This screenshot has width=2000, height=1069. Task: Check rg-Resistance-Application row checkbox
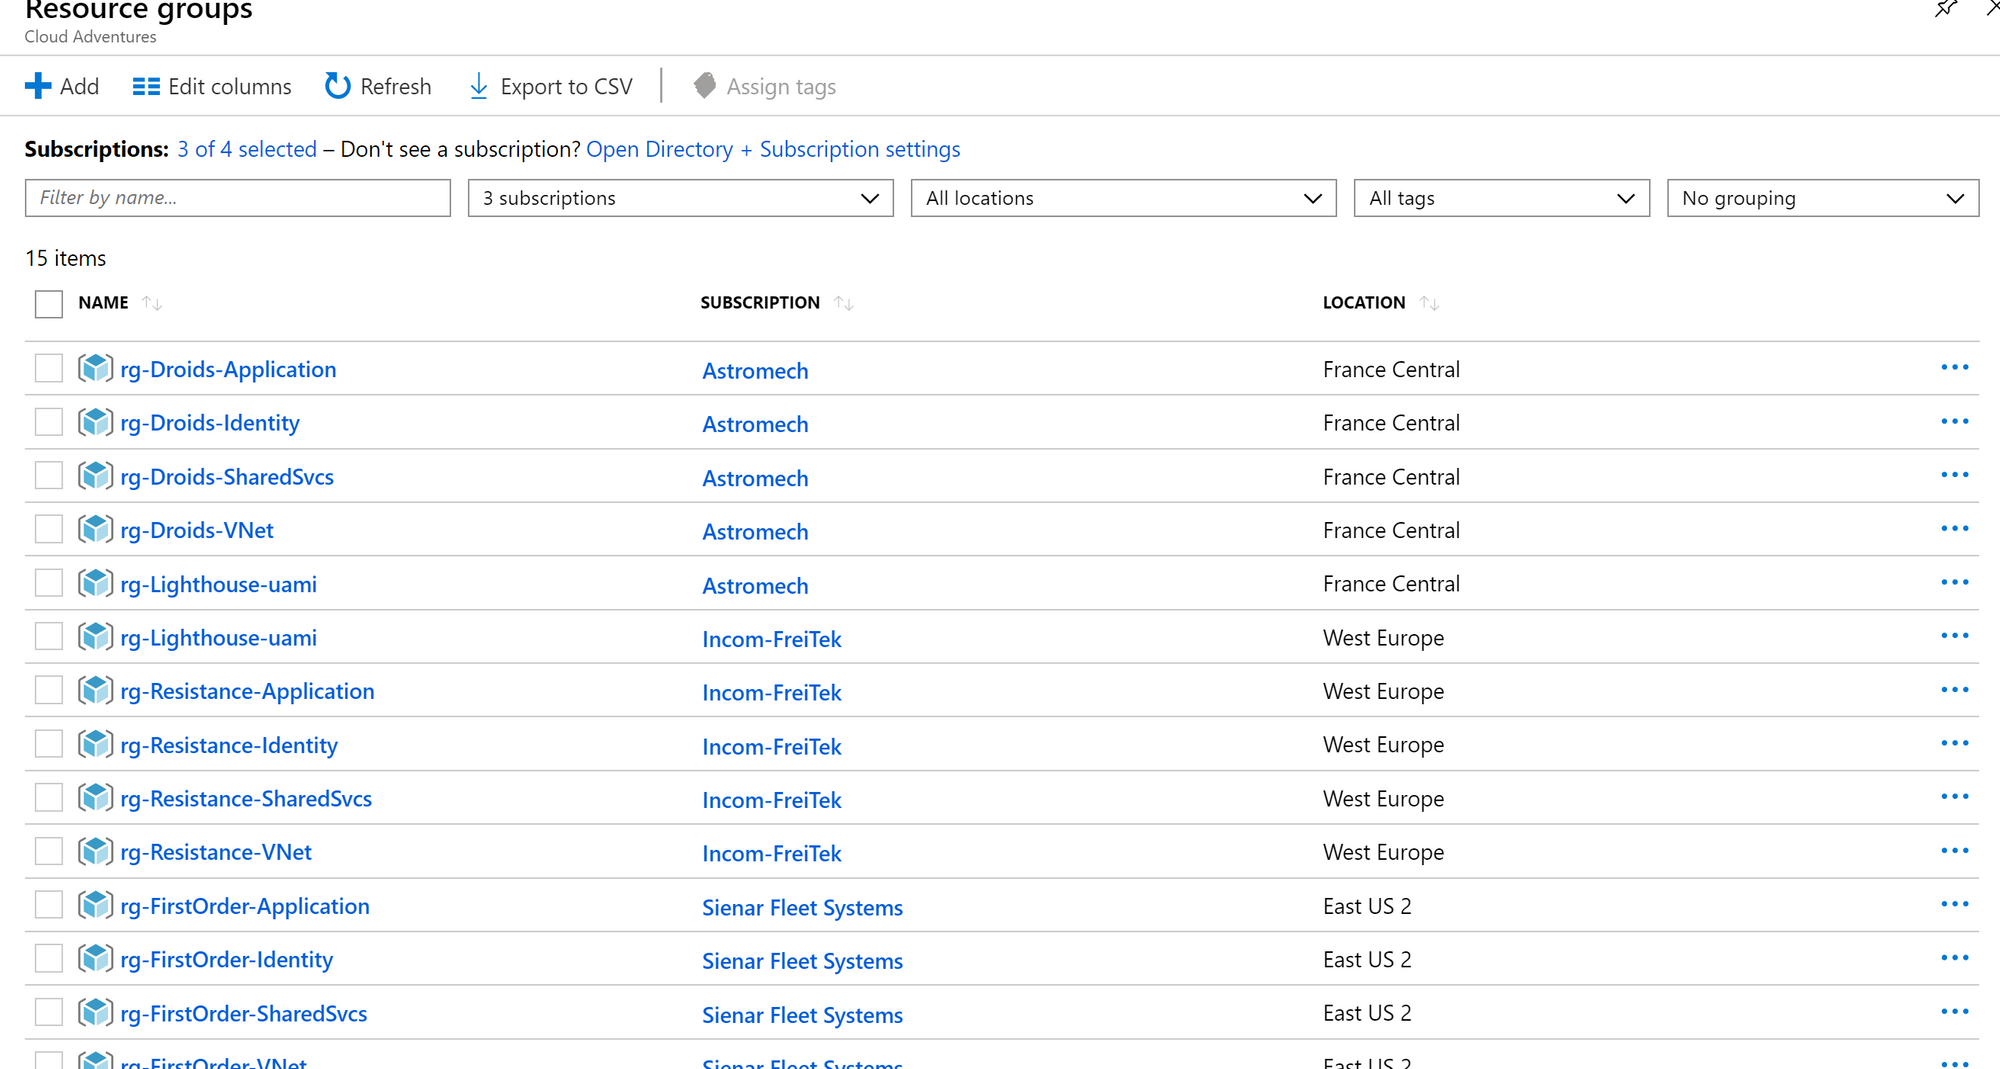tap(49, 690)
